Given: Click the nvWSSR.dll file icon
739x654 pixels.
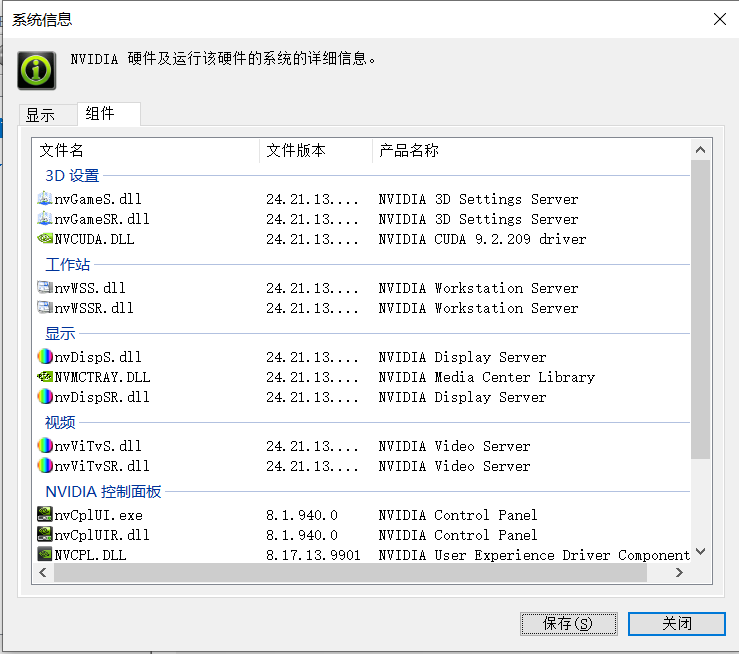Looking at the screenshot, I should click(x=45, y=307).
